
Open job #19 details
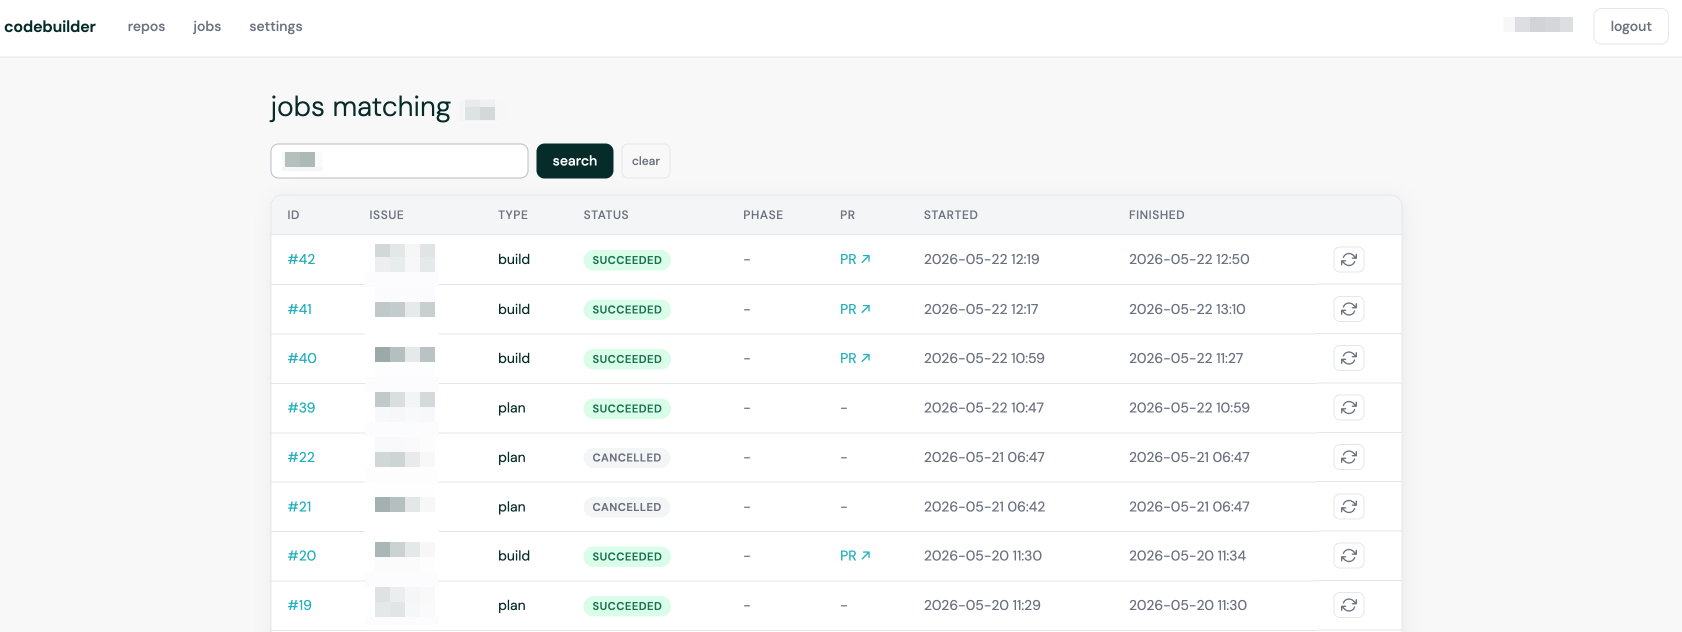coord(300,605)
